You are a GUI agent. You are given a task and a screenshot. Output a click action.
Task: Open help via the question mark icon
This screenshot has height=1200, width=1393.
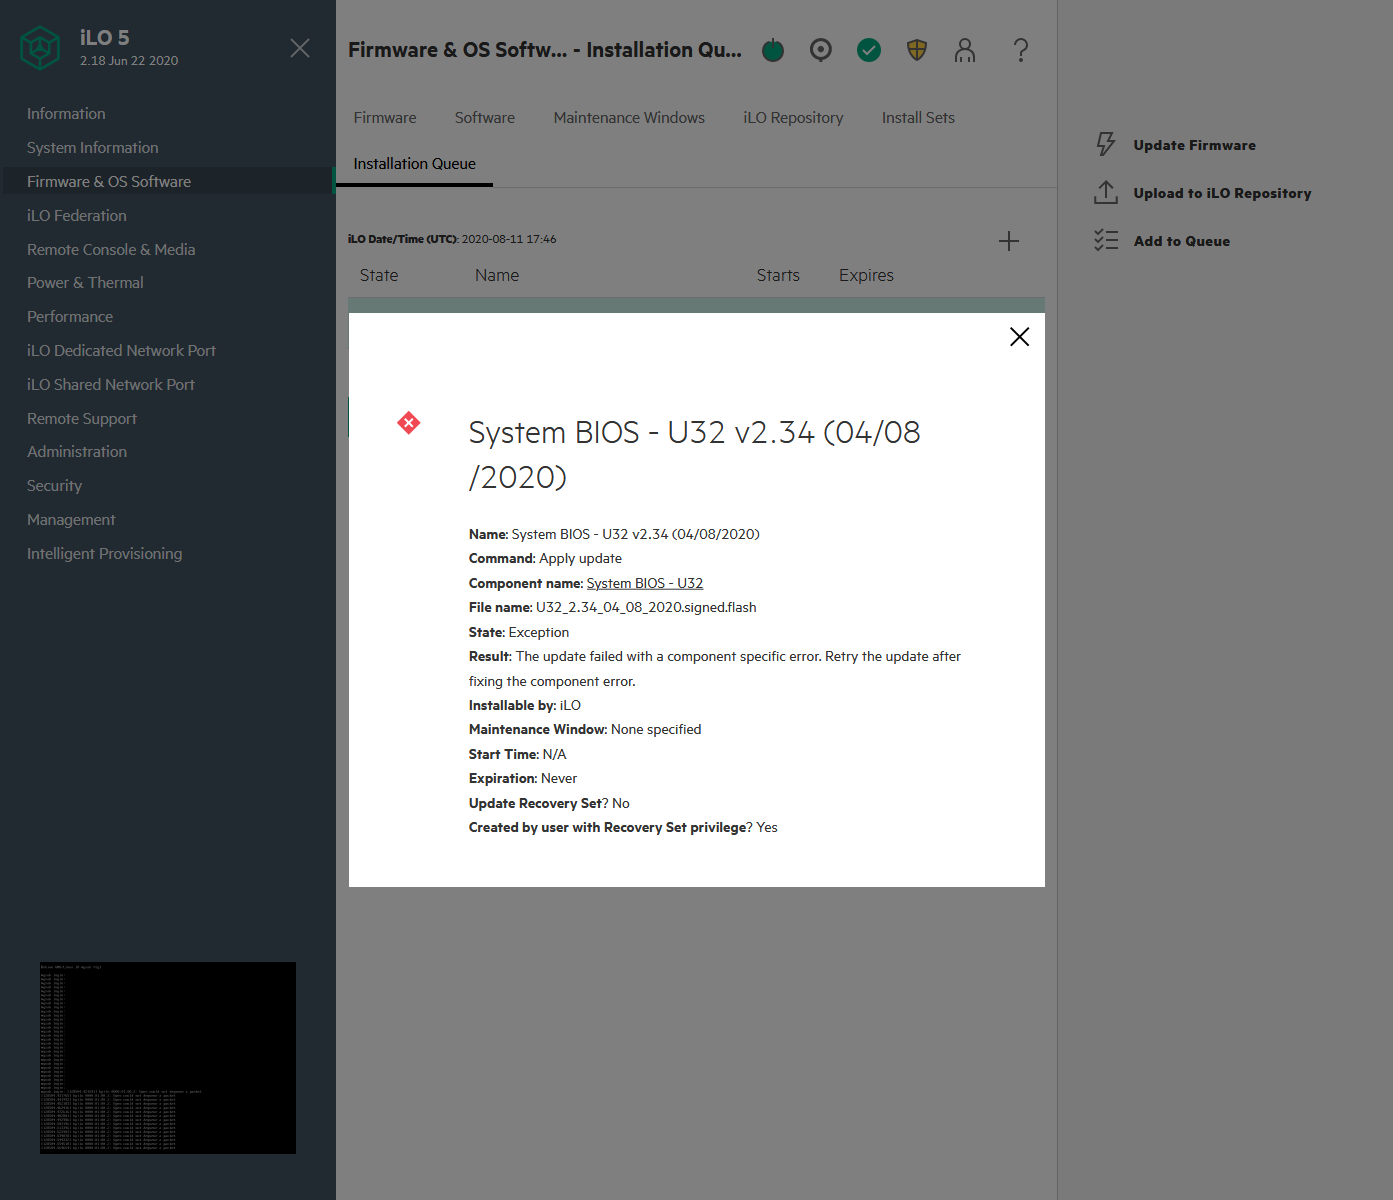1021,50
